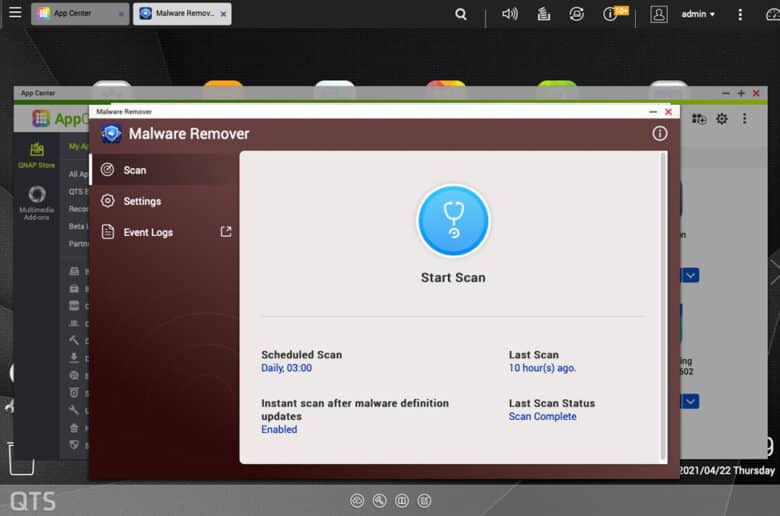Expand lower blue dropdown in App Center
780x516 pixels.
click(690, 401)
